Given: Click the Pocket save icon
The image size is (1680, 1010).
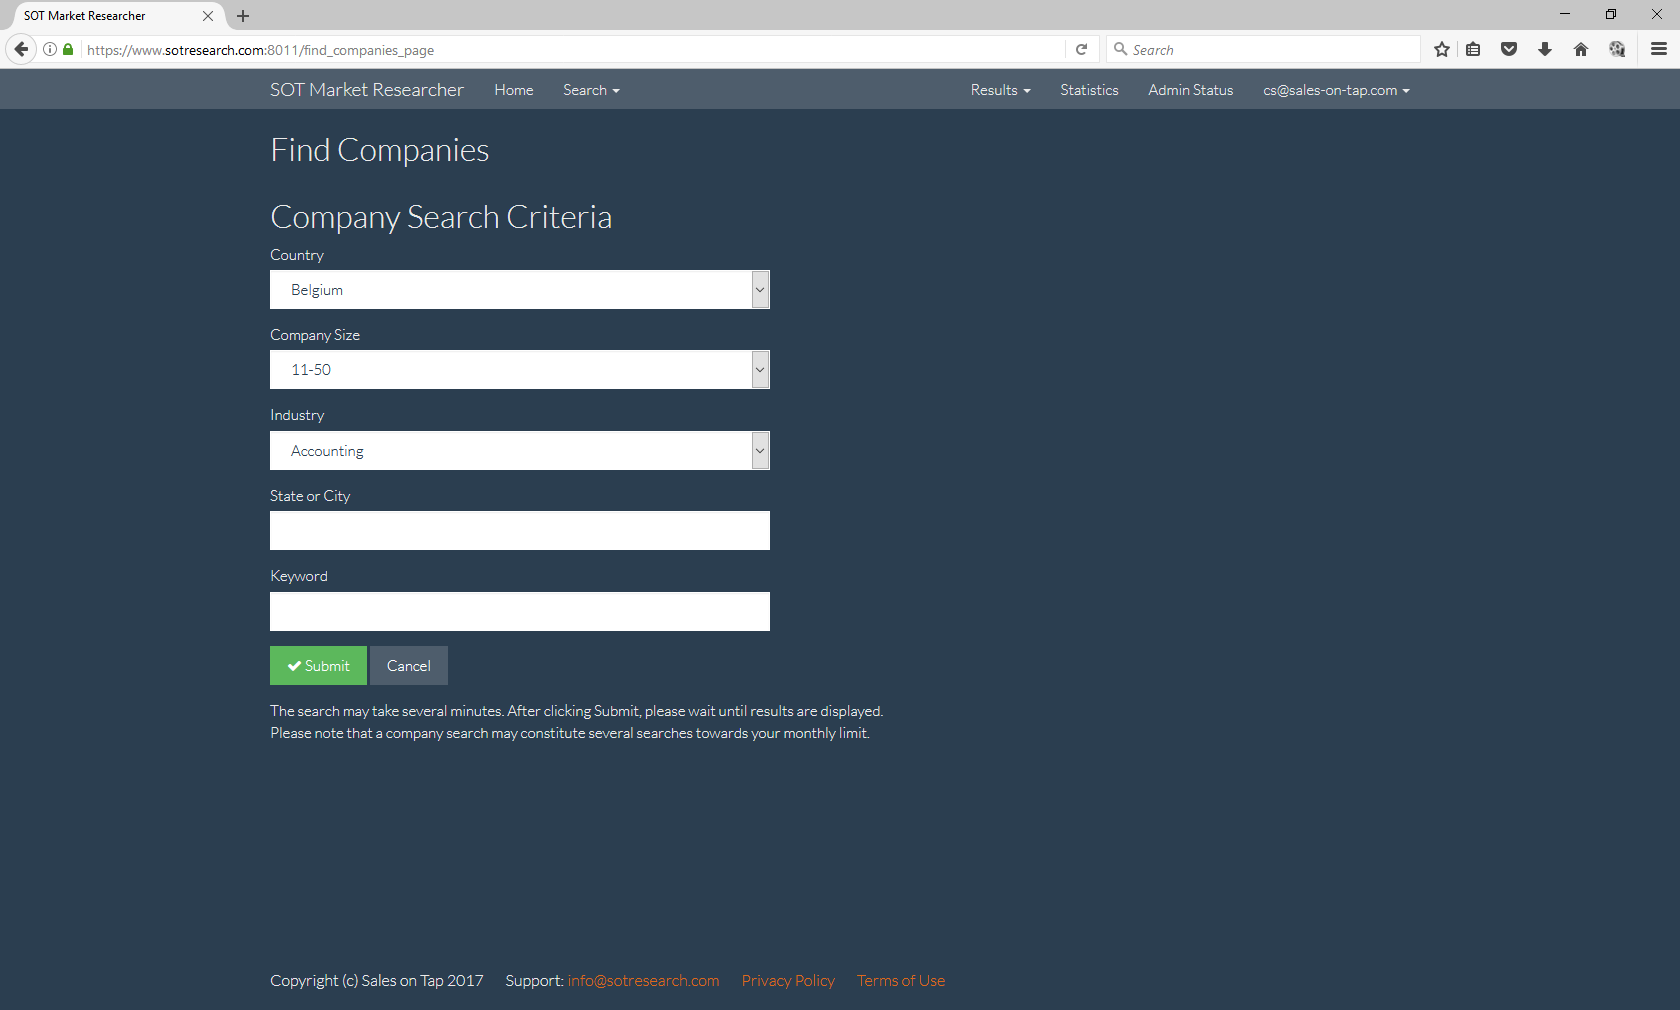Looking at the screenshot, I should pos(1509,49).
